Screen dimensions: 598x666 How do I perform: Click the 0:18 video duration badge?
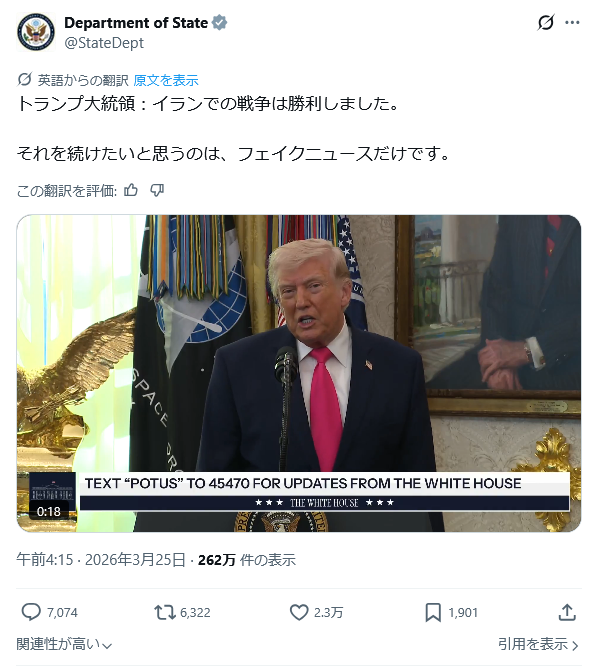tap(48, 511)
